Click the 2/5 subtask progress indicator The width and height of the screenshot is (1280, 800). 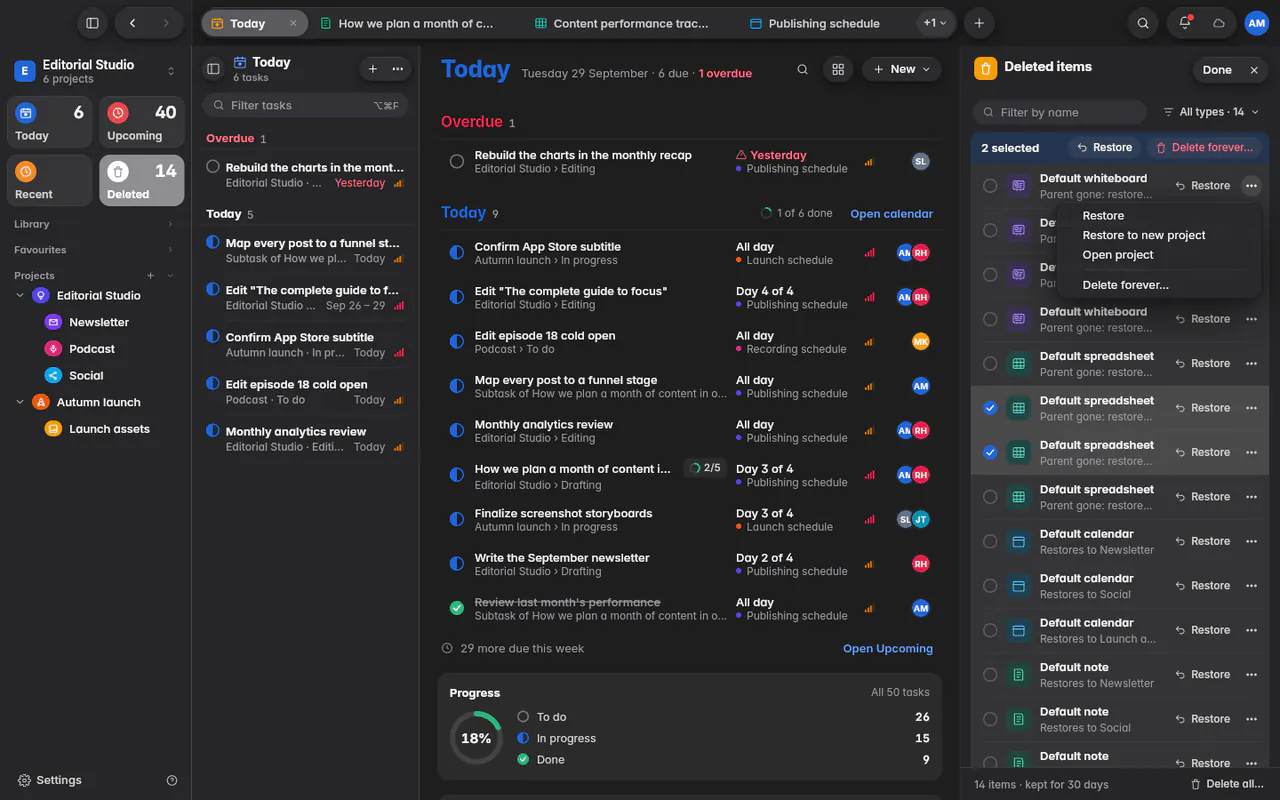pos(705,467)
